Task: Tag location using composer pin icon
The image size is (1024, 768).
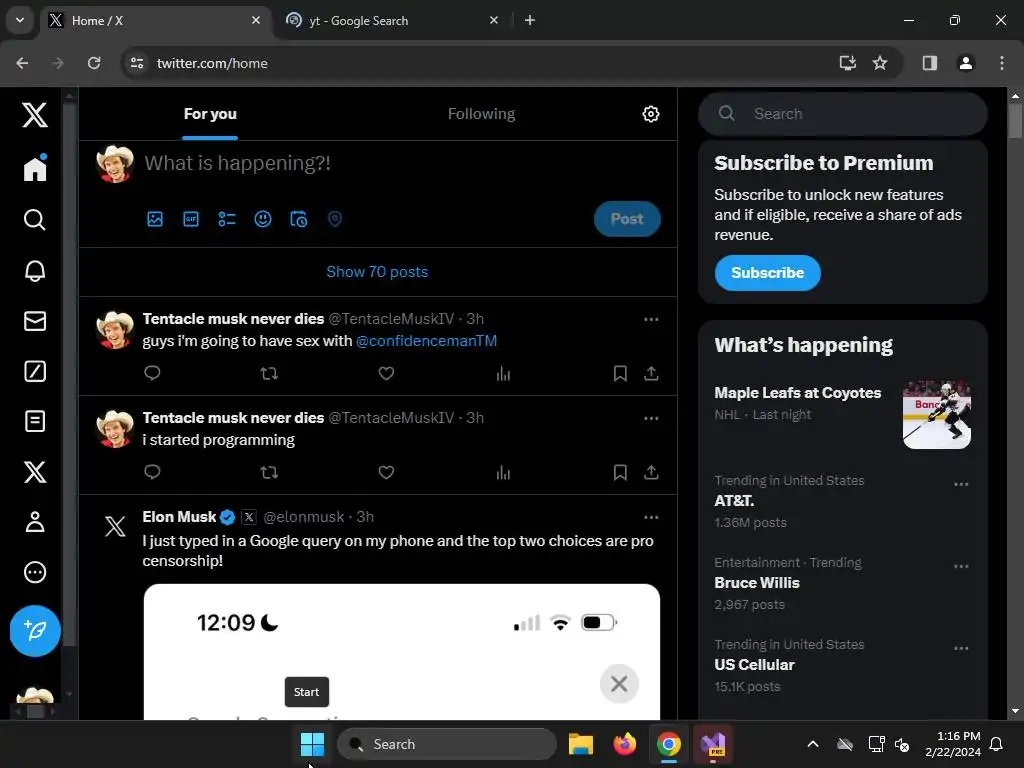Action: click(334, 219)
